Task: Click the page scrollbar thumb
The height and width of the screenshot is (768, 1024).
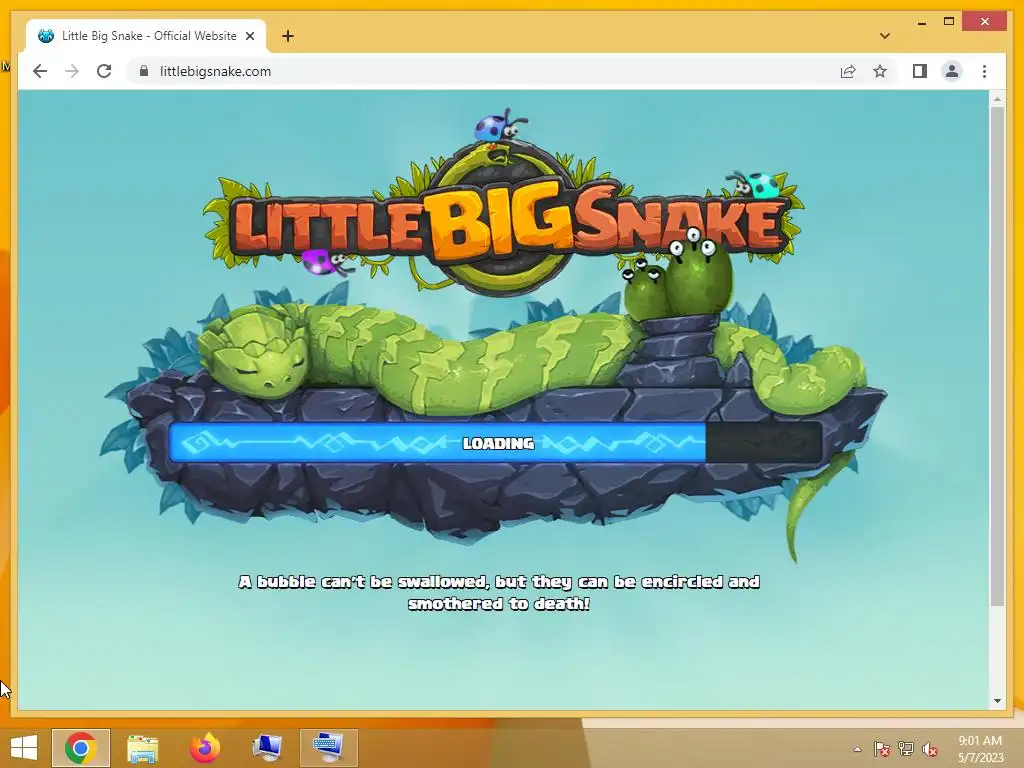Action: click(x=997, y=356)
